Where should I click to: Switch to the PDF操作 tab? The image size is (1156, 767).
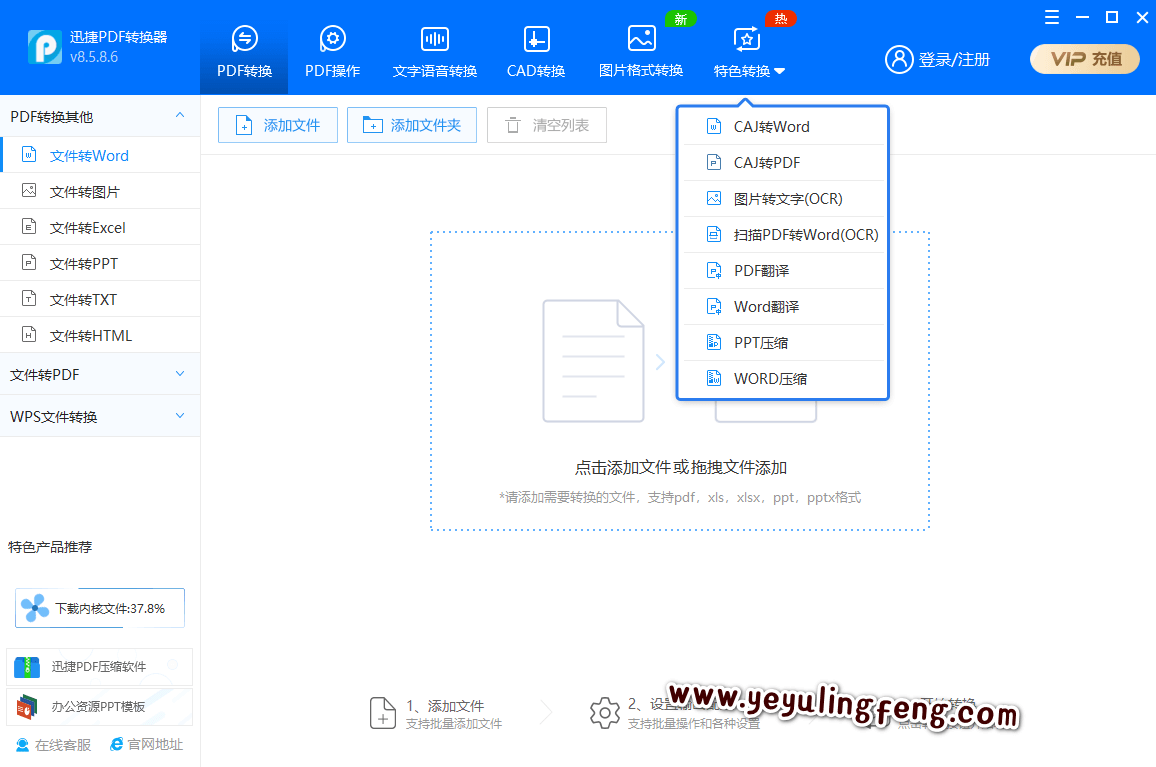332,50
